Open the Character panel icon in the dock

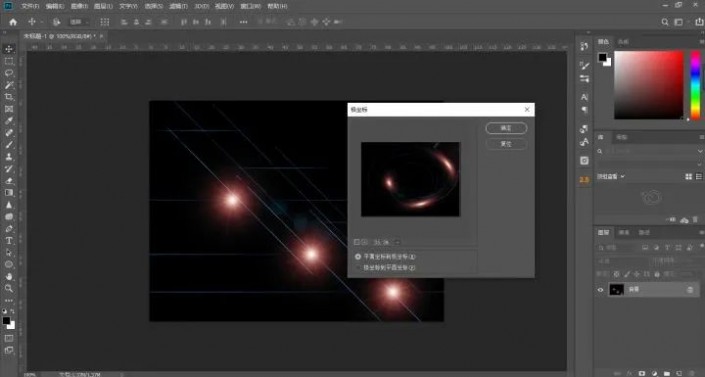point(584,97)
